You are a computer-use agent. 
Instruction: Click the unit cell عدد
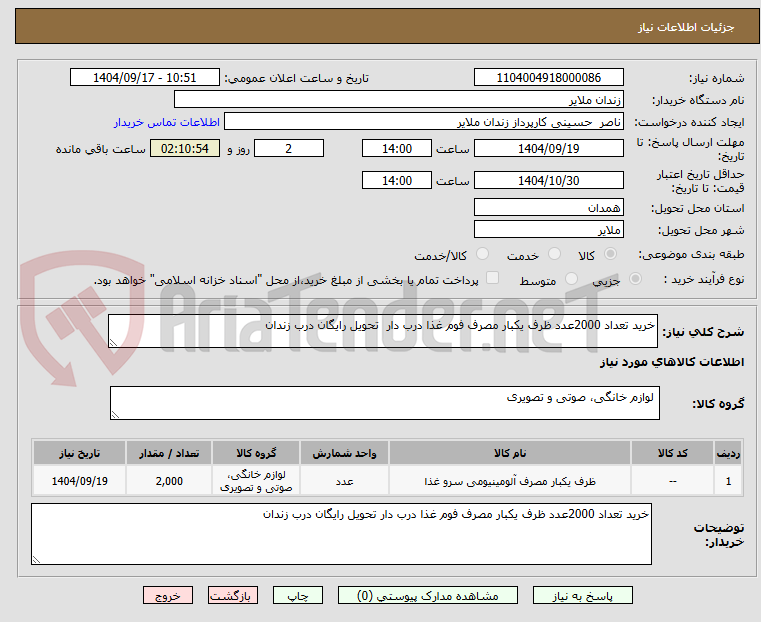click(x=344, y=481)
